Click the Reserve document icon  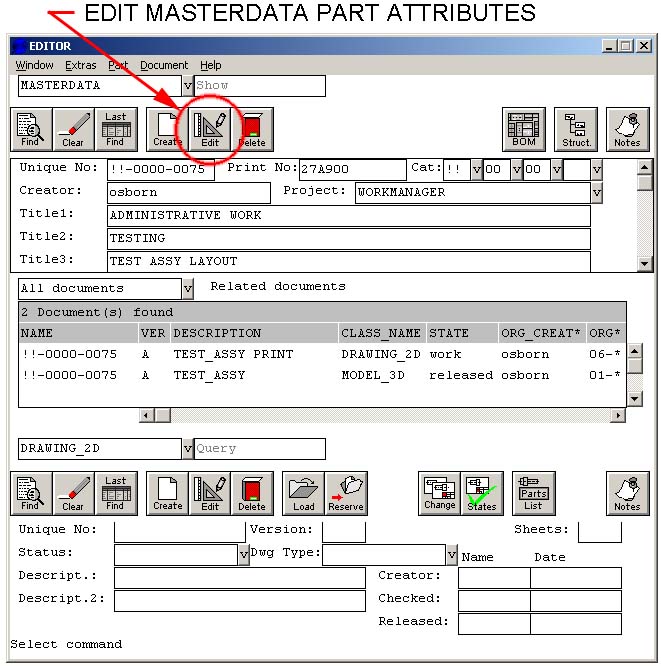(346, 493)
